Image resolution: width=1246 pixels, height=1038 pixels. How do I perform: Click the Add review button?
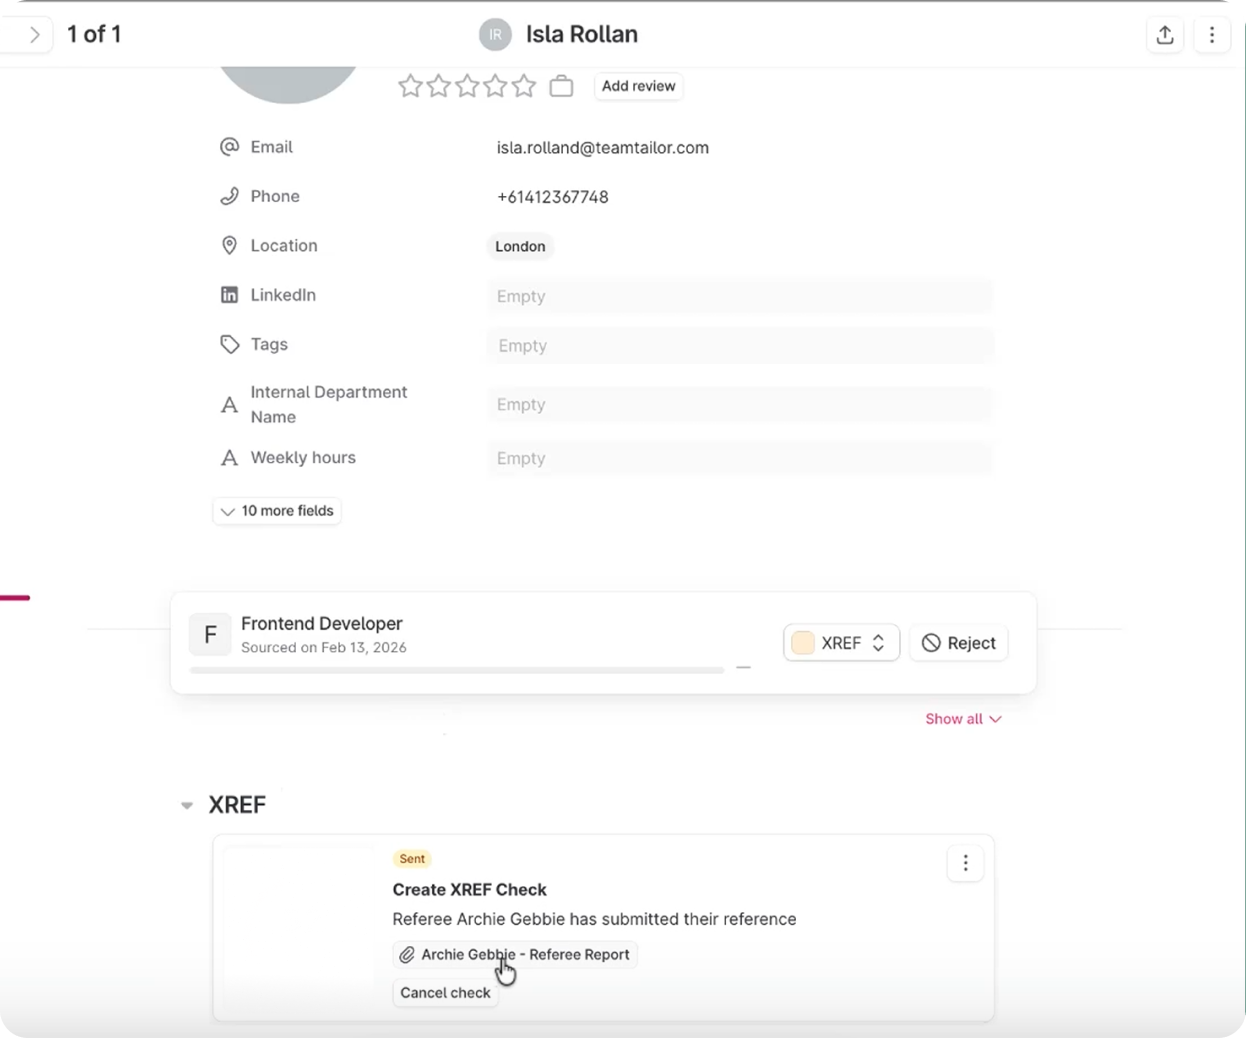point(638,86)
